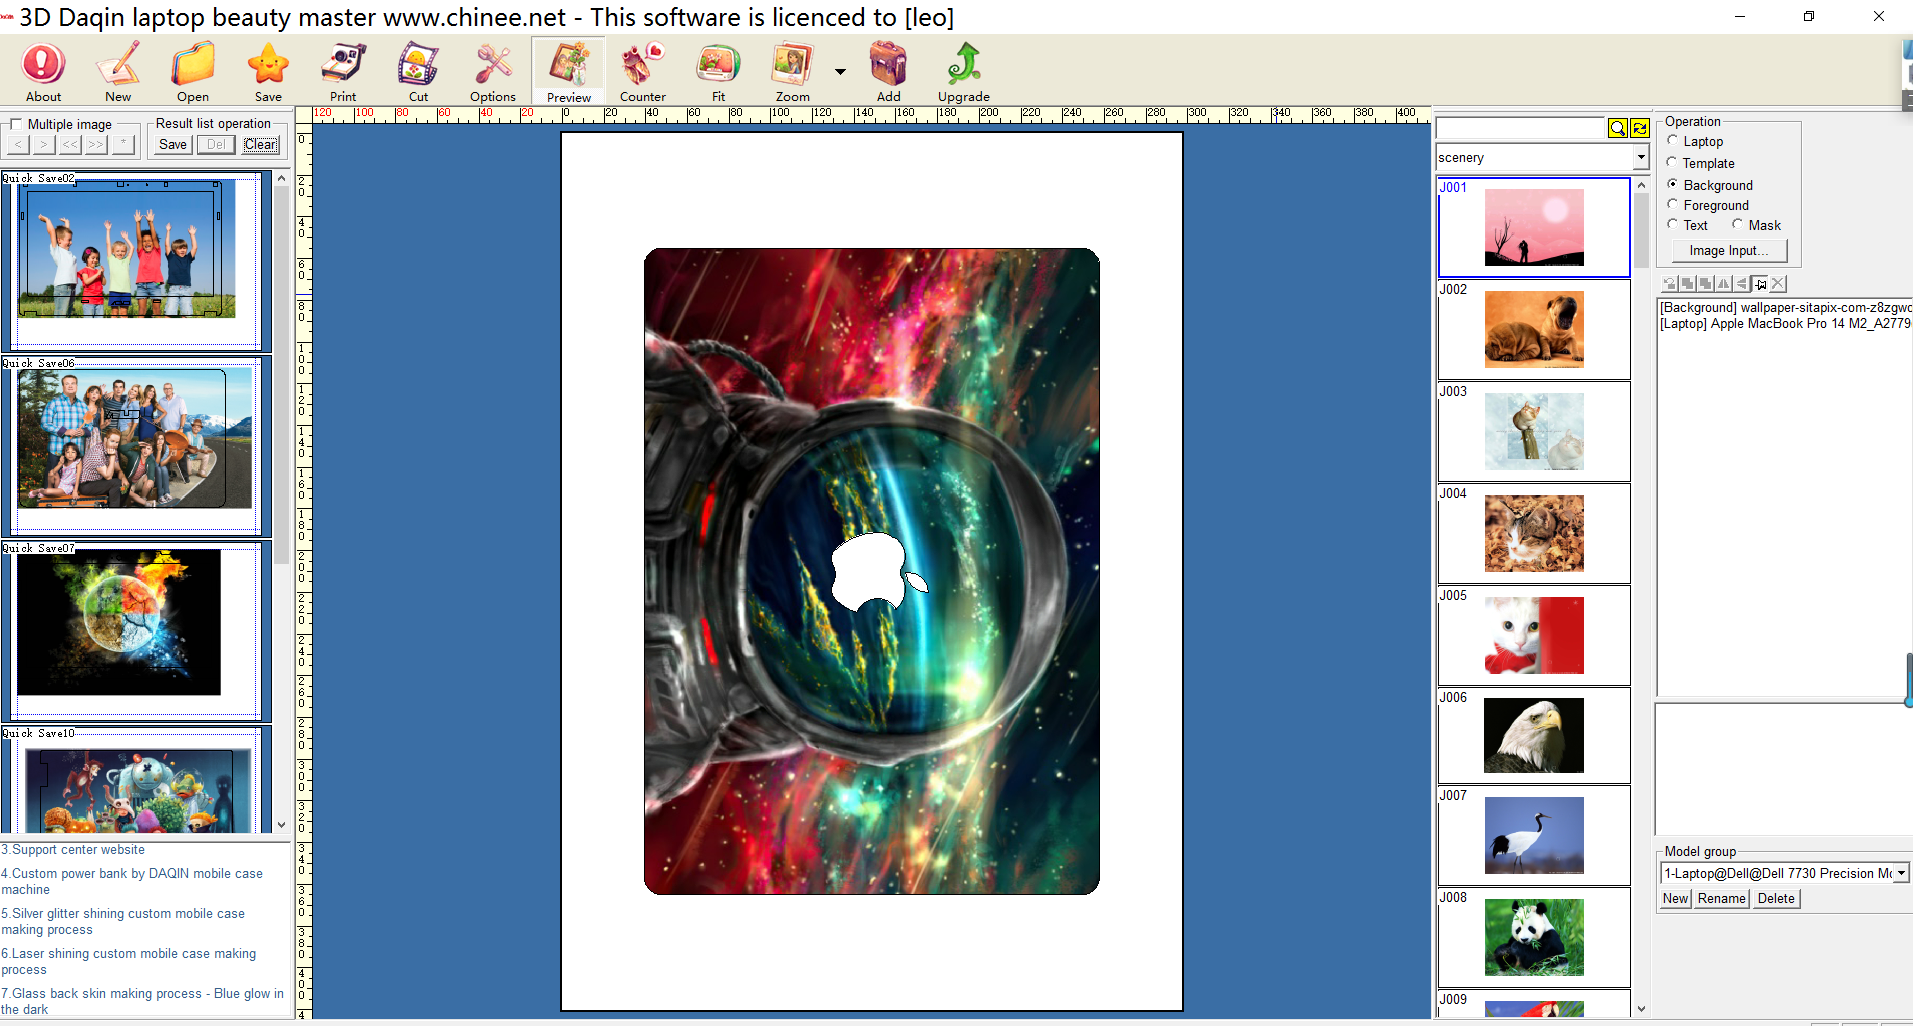Screen dimensions: 1913x1026
Task: Click Rename under Model group
Action: pos(1721,898)
